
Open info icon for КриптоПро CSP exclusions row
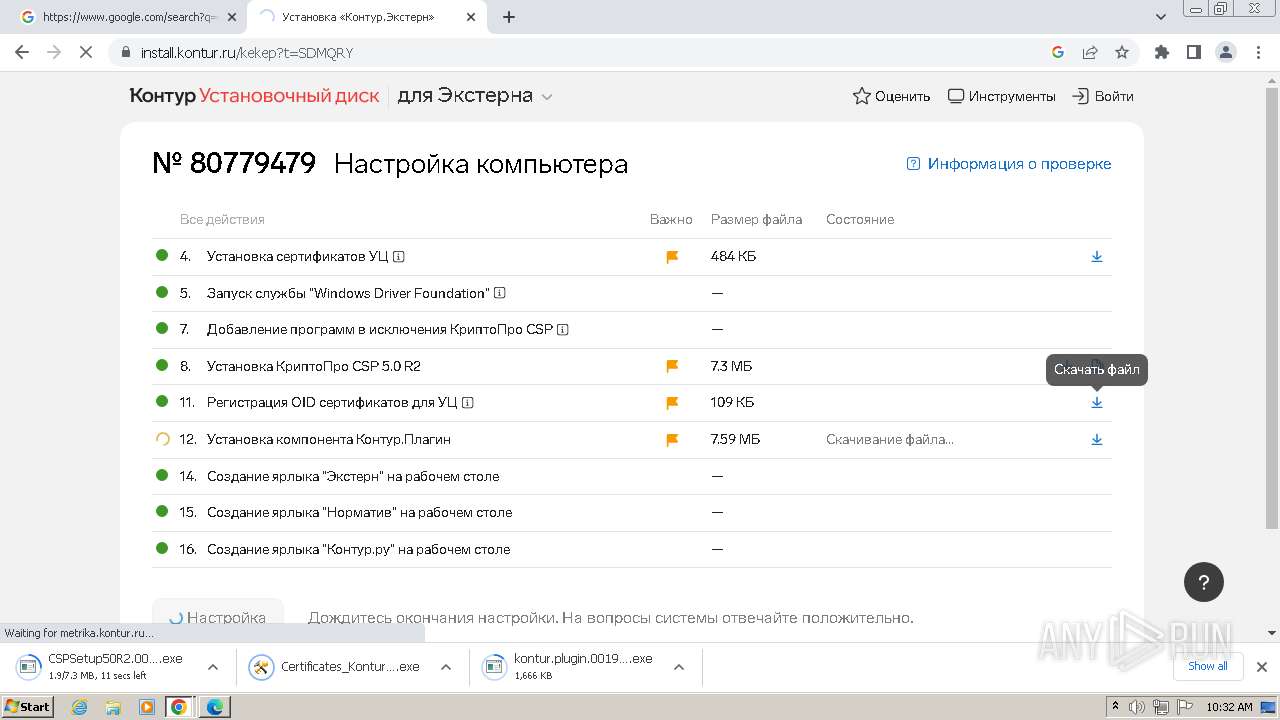[563, 329]
